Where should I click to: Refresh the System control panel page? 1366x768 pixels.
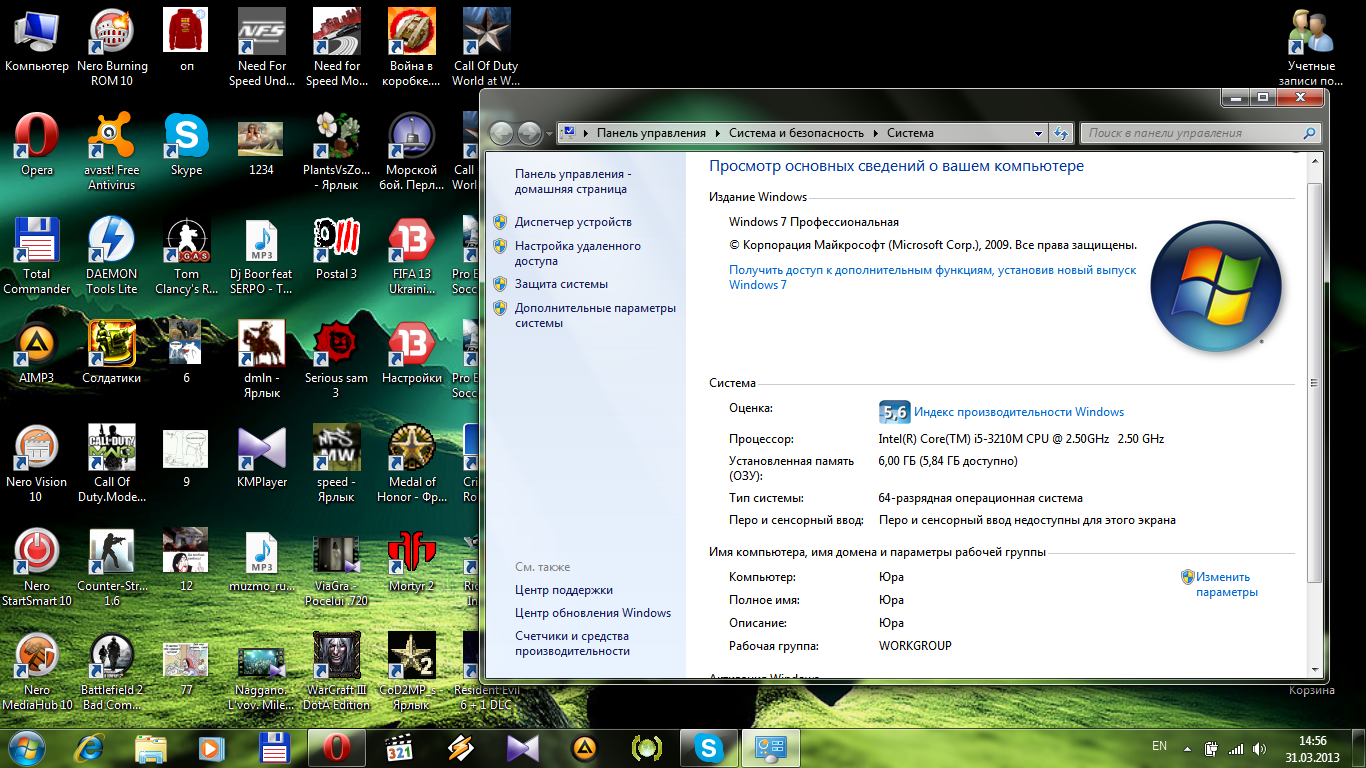[1062, 133]
